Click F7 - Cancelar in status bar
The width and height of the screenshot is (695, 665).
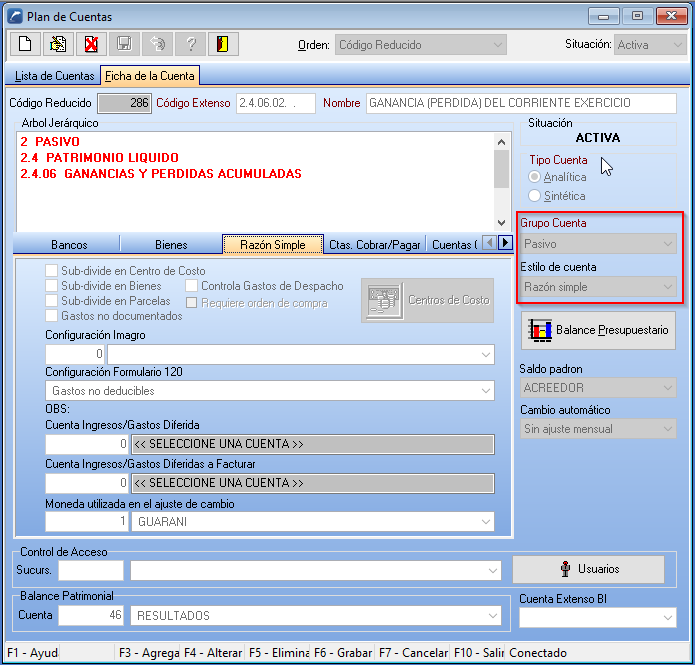pyautogui.click(x=414, y=653)
